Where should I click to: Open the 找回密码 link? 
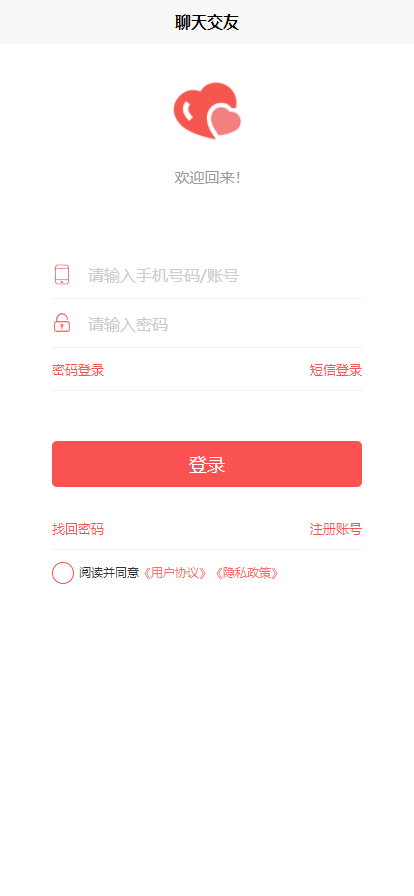pos(78,529)
